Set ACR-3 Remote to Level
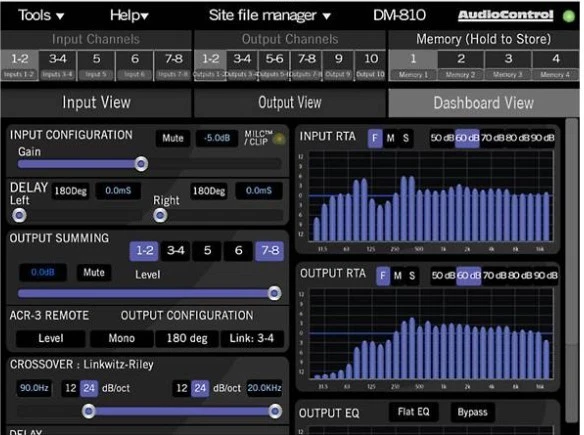Image resolution: width=584 pixels, height=435 pixels. (x=51, y=339)
